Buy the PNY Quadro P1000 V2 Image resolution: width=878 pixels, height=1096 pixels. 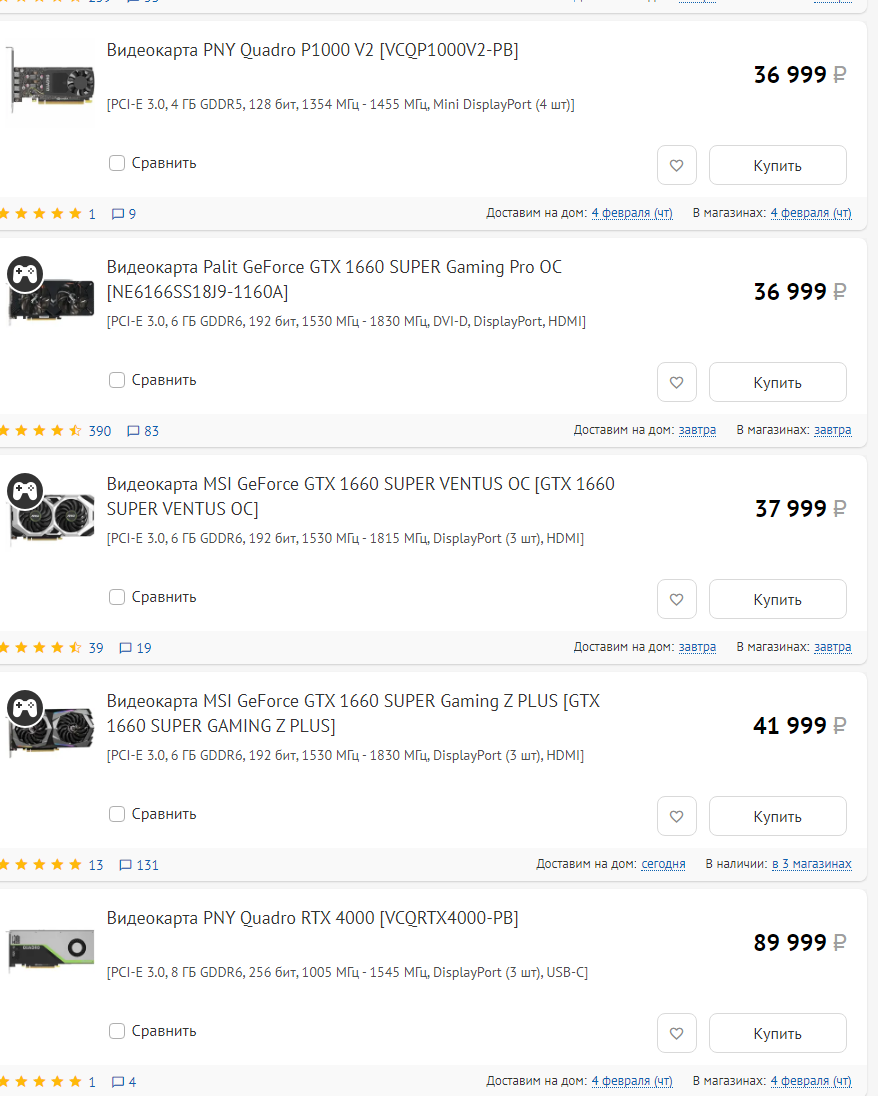coord(777,165)
